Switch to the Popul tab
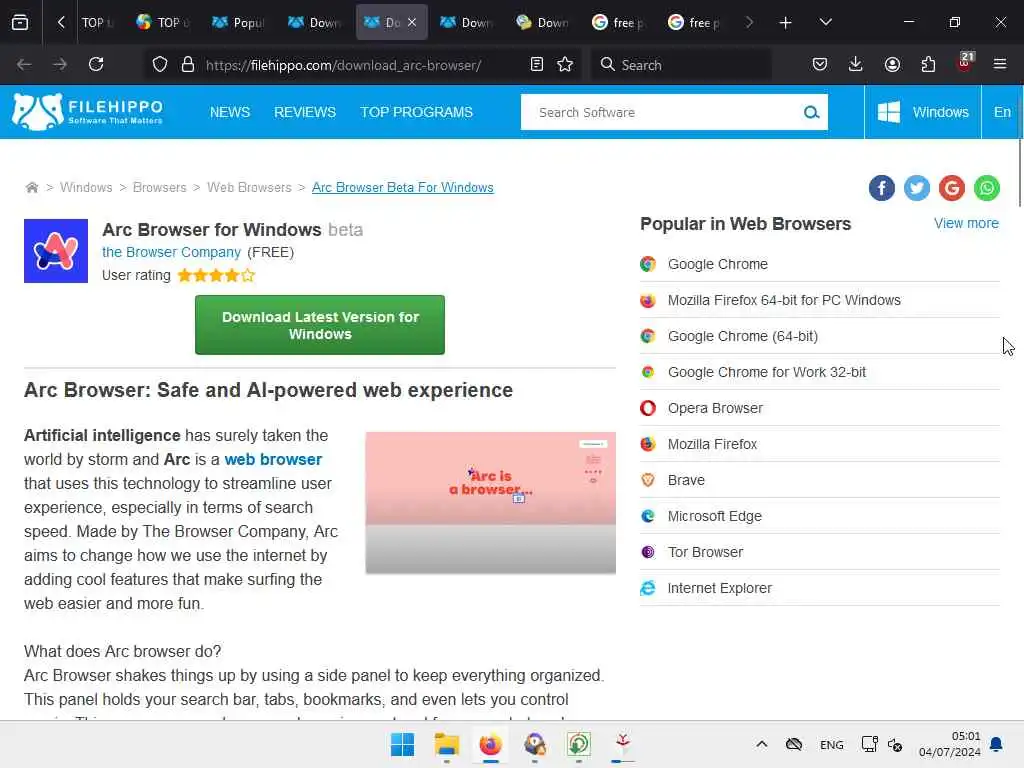The width and height of the screenshot is (1024, 768). point(239,23)
